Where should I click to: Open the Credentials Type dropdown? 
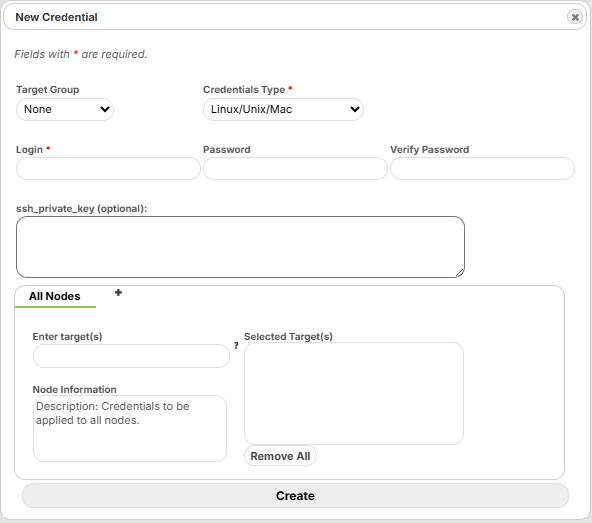283,110
